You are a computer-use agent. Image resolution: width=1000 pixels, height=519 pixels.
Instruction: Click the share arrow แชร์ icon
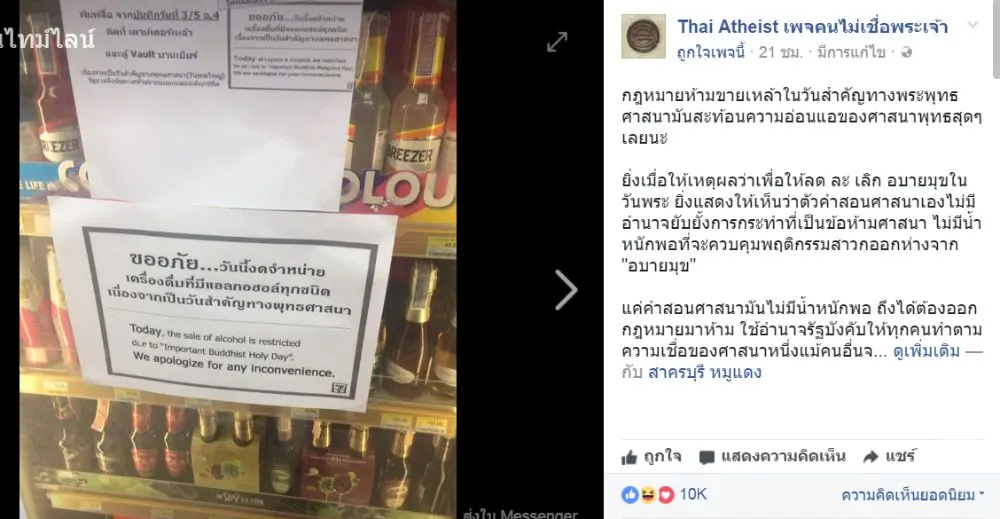point(871,457)
